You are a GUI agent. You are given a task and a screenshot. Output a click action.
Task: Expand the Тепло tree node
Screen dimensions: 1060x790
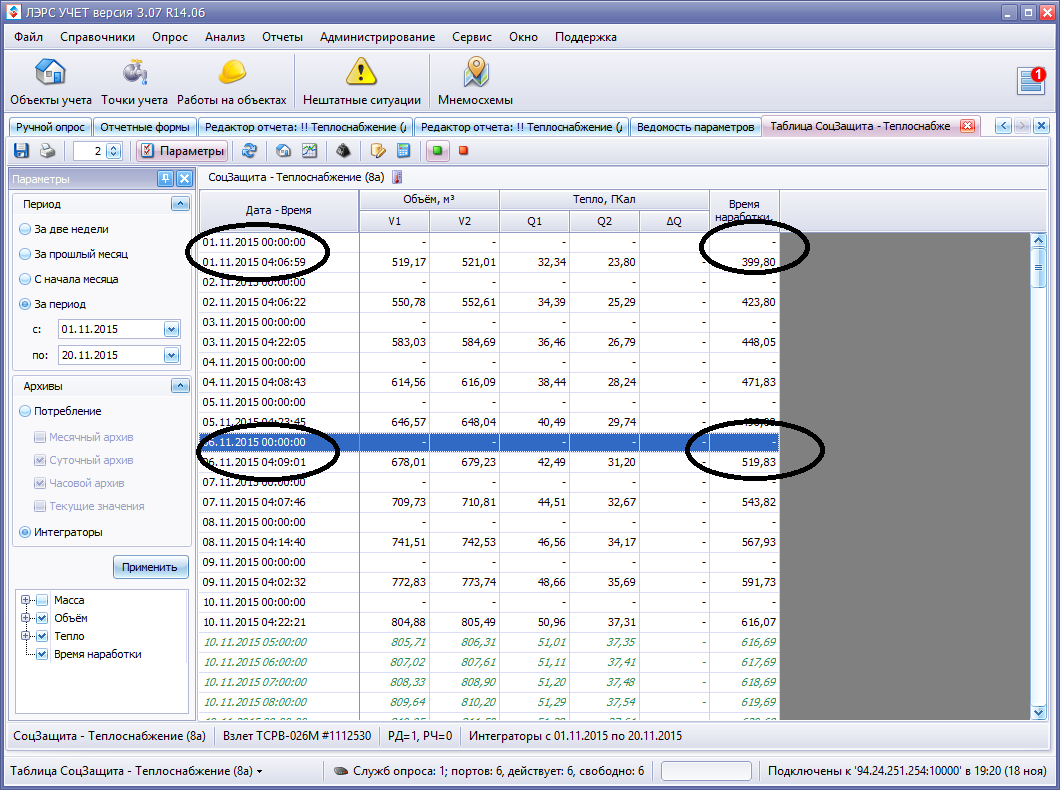26,636
